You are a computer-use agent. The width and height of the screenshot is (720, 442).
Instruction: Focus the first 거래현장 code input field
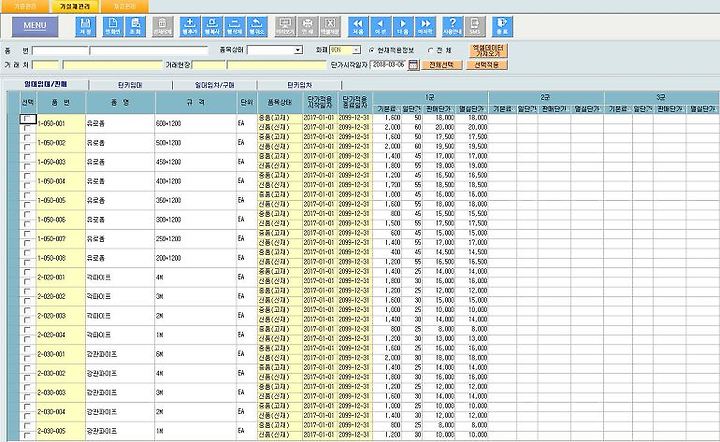pos(208,65)
